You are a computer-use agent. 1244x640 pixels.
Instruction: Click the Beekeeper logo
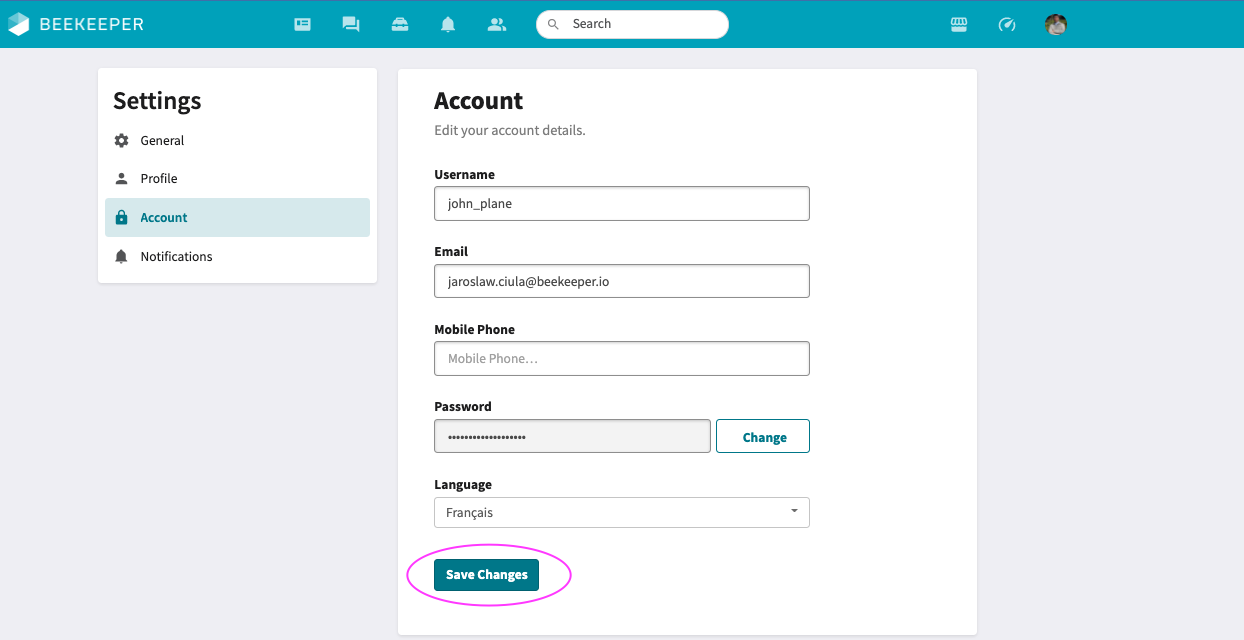[76, 24]
